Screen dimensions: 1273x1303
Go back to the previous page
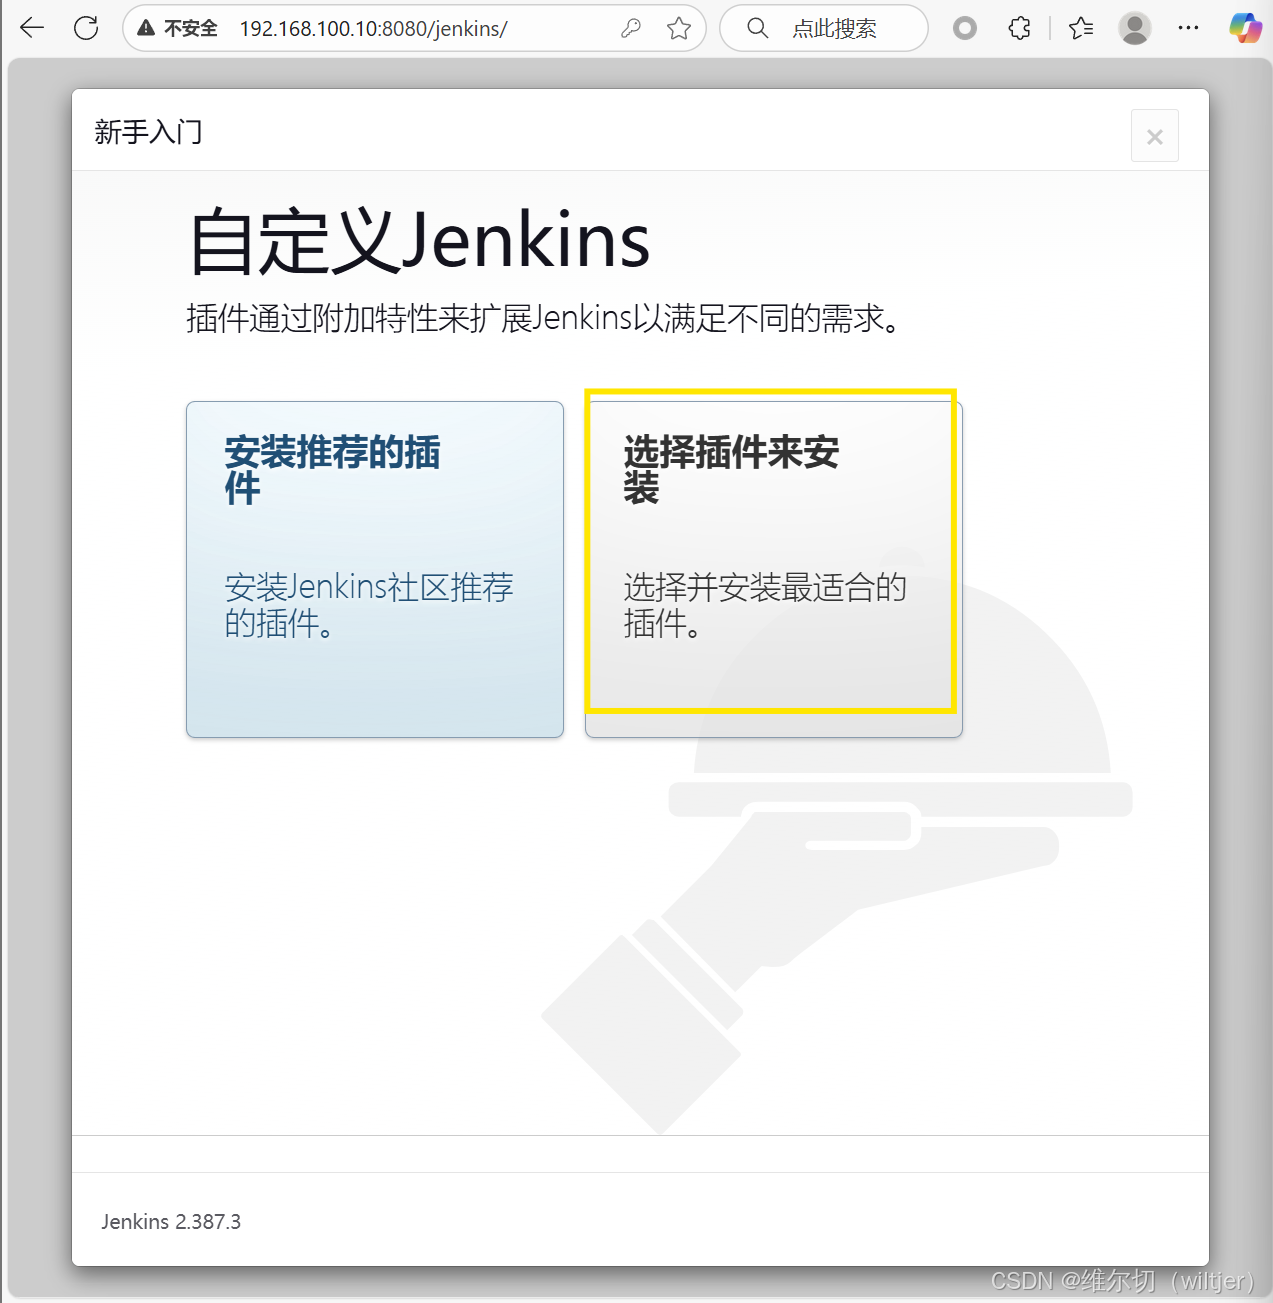[31, 28]
